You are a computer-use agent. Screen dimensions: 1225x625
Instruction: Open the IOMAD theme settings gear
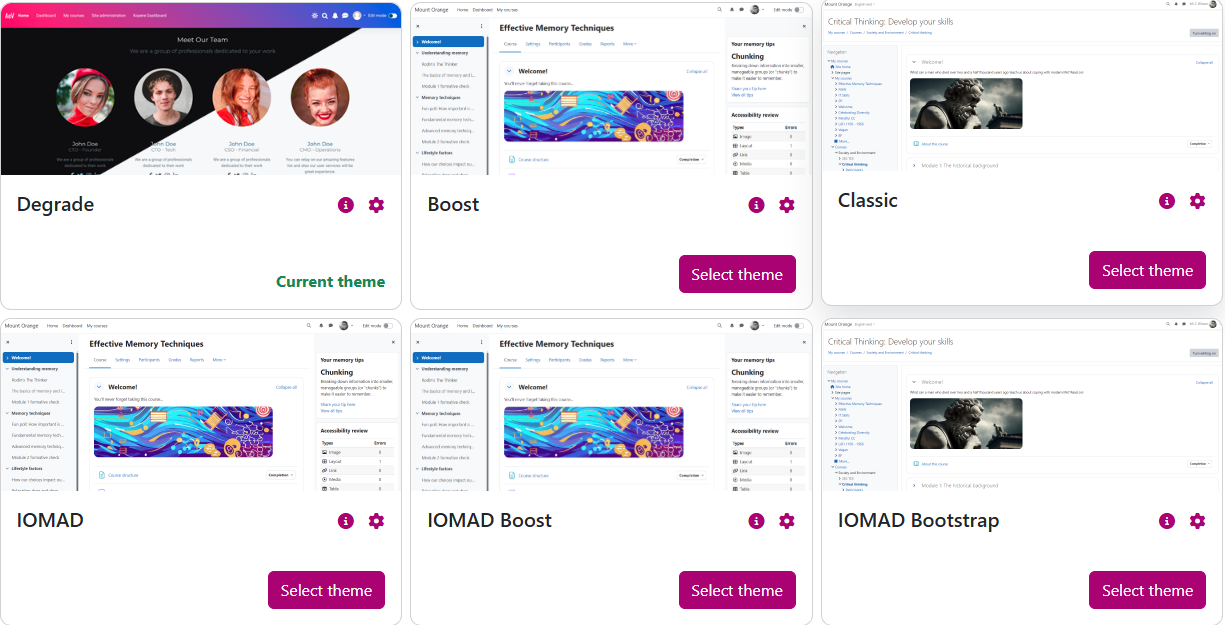click(x=376, y=521)
